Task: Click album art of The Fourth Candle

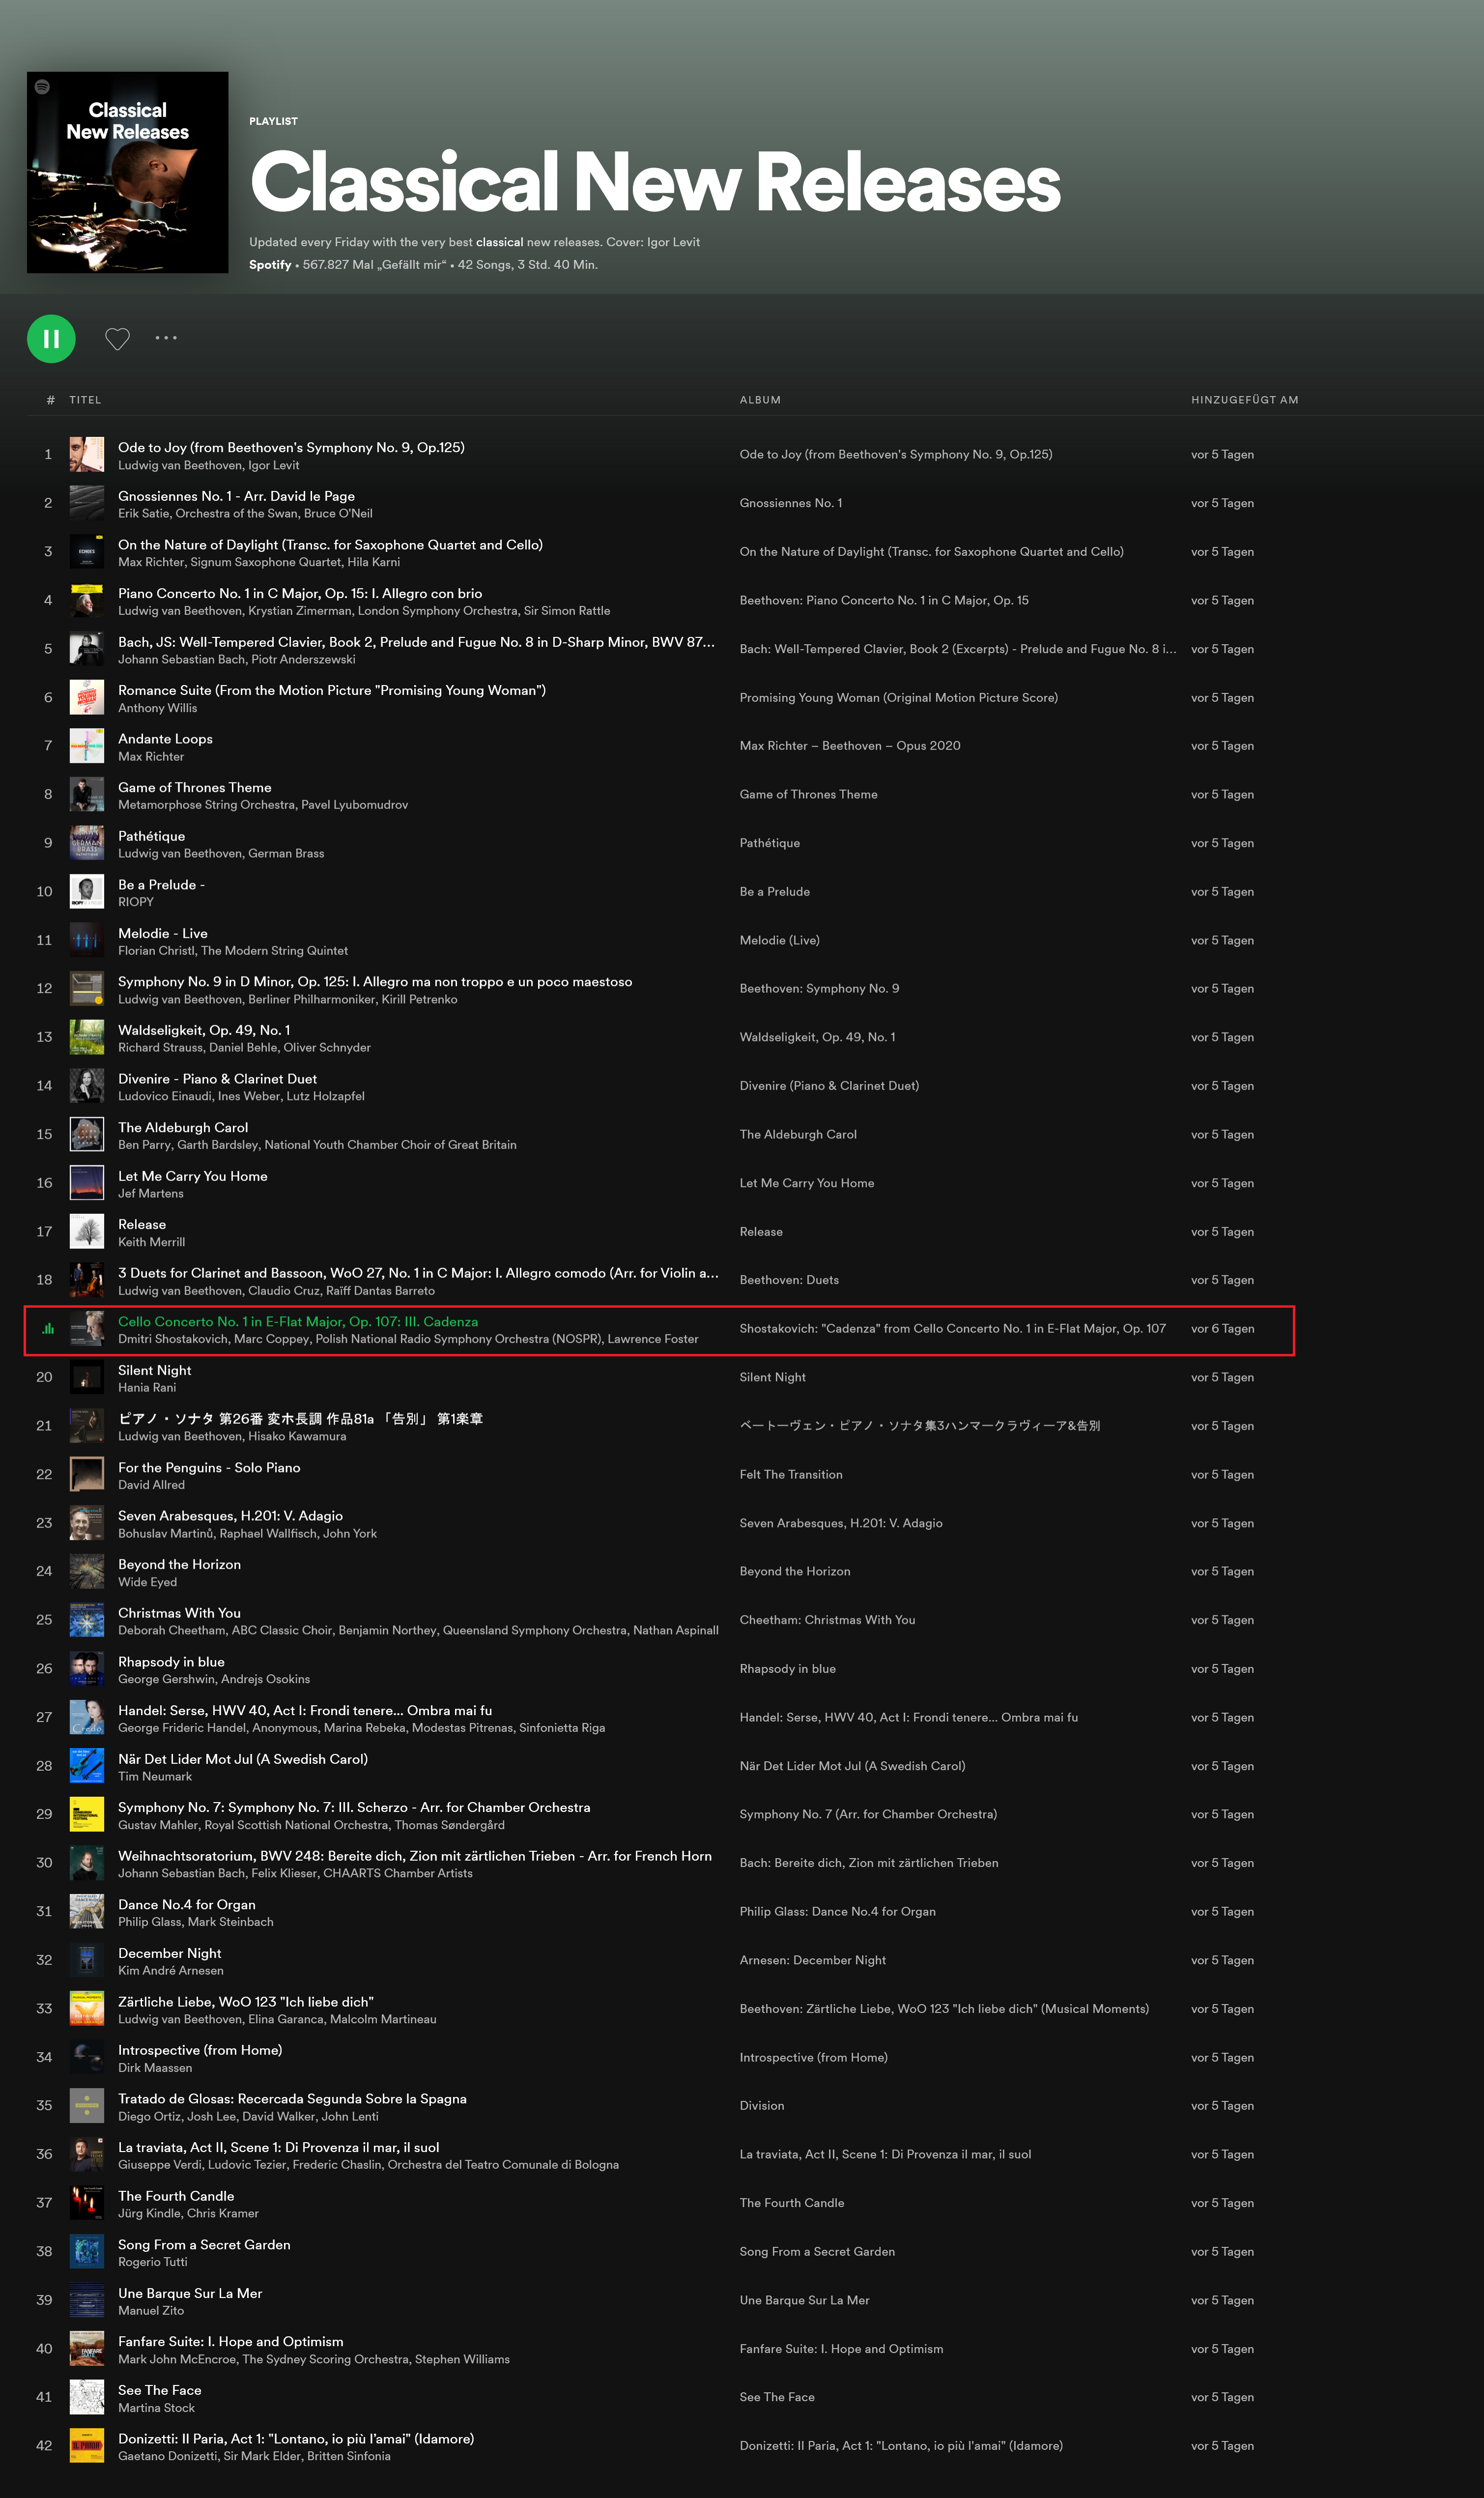Action: pyautogui.click(x=87, y=2203)
